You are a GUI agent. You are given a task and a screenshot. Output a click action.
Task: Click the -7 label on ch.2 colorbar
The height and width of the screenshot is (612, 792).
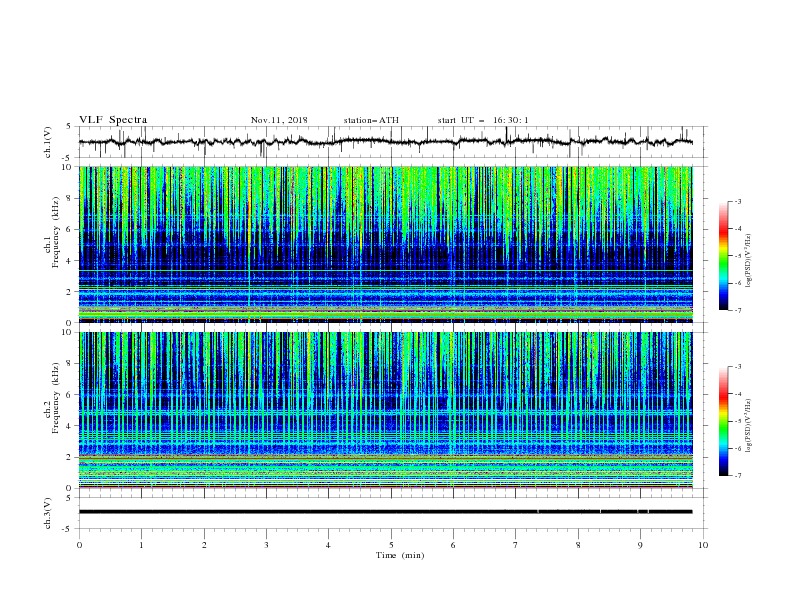coord(737,475)
